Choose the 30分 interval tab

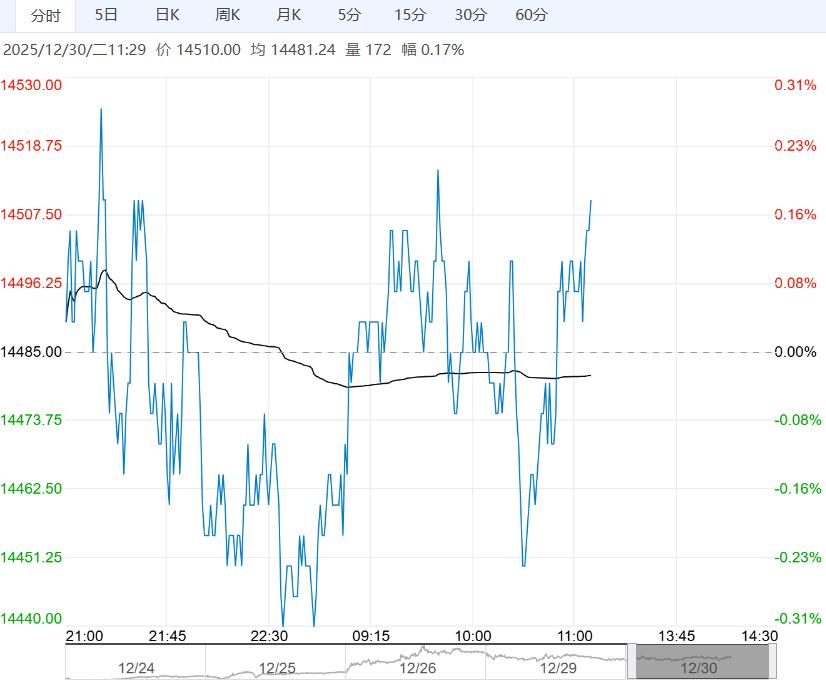(470, 15)
